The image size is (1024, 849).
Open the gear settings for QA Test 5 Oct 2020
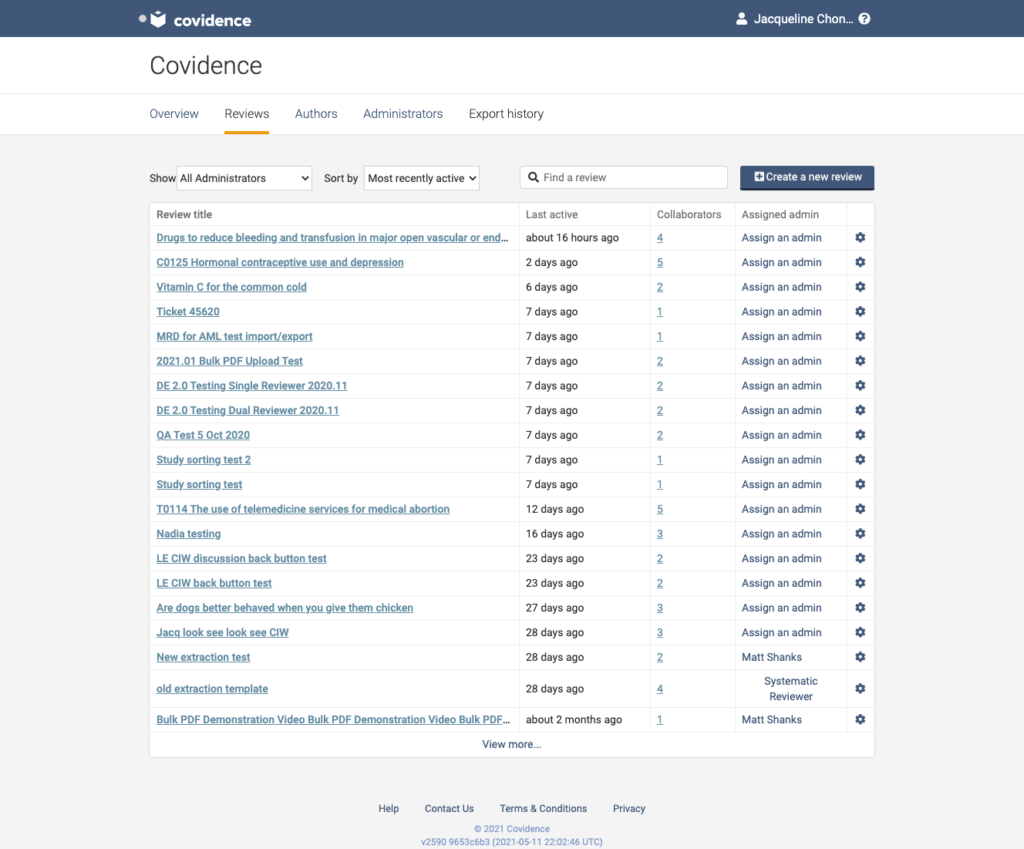coord(860,435)
